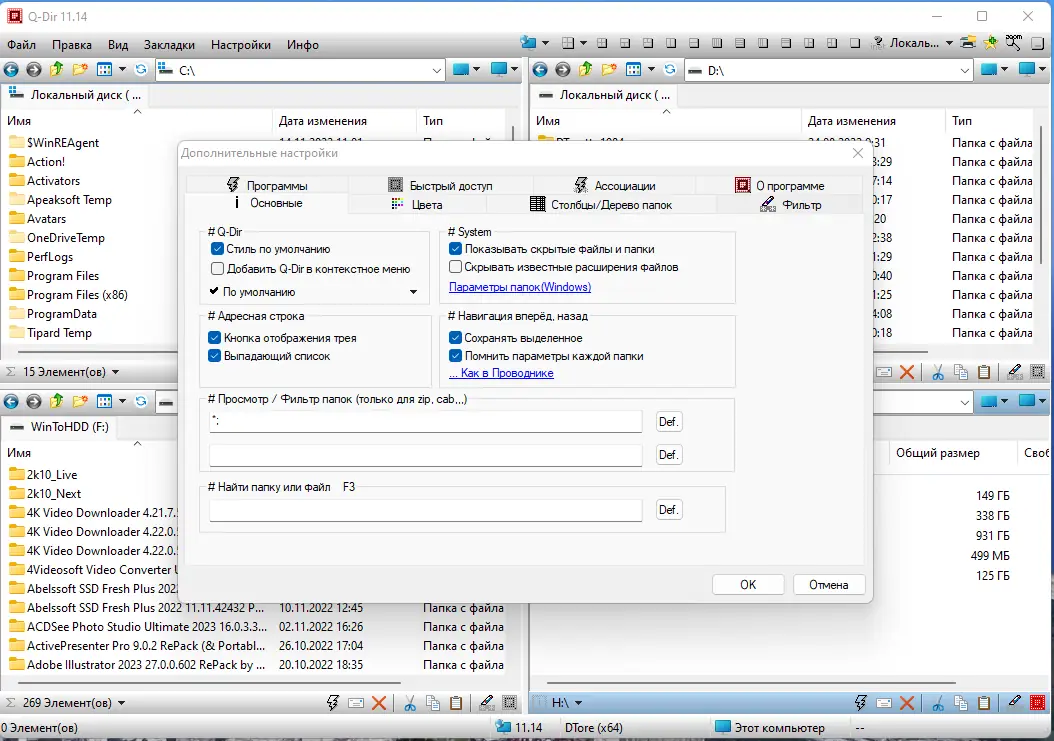This screenshot has height=741, width=1054.
Task: Click Def. for the F3 find field
Action: [x=668, y=510]
